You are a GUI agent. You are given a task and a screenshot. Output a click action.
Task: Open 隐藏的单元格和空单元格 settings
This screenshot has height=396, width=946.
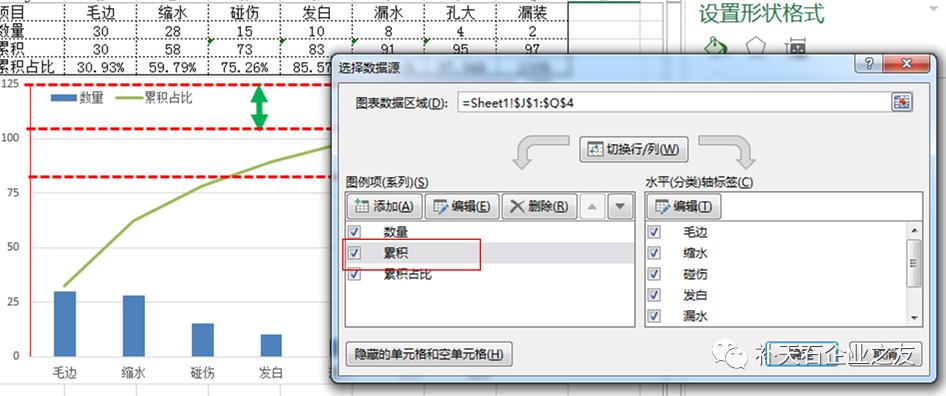click(x=429, y=354)
